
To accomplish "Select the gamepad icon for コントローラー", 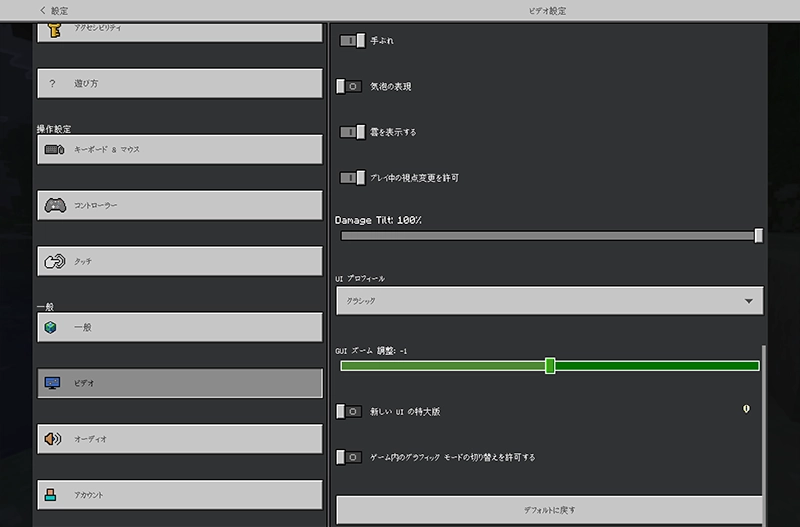I will pyautogui.click(x=54, y=205).
